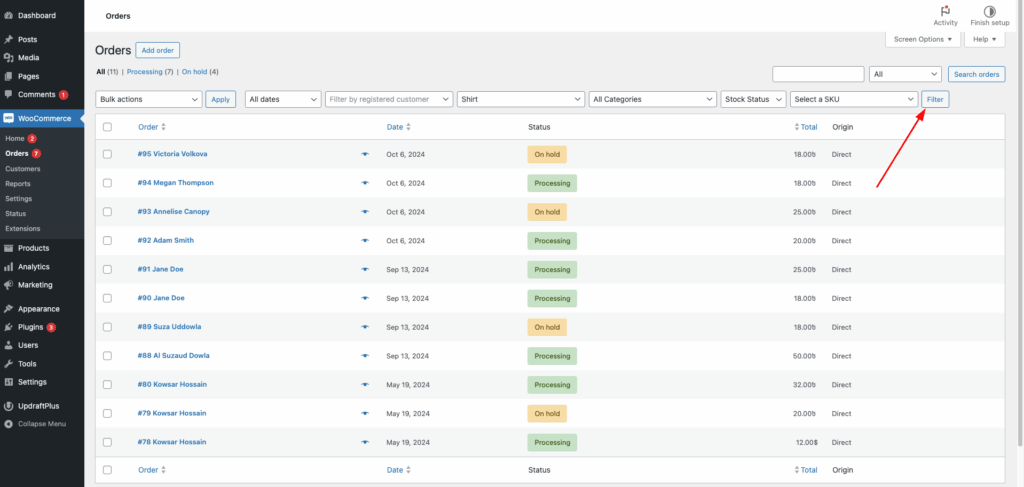The height and width of the screenshot is (487, 1024).
Task: Preview order #78 Kowsar Hossain eye icon
Action: click(x=365, y=442)
